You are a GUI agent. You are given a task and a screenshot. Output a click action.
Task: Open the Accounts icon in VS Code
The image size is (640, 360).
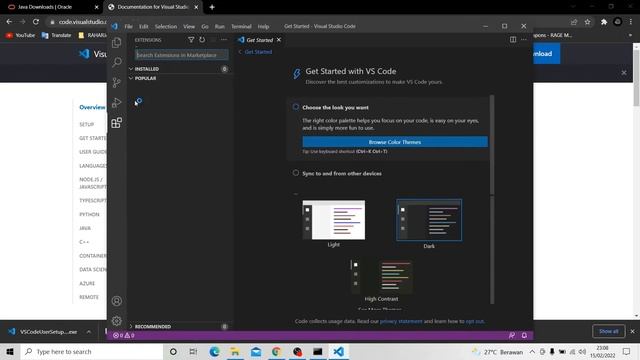(117, 301)
